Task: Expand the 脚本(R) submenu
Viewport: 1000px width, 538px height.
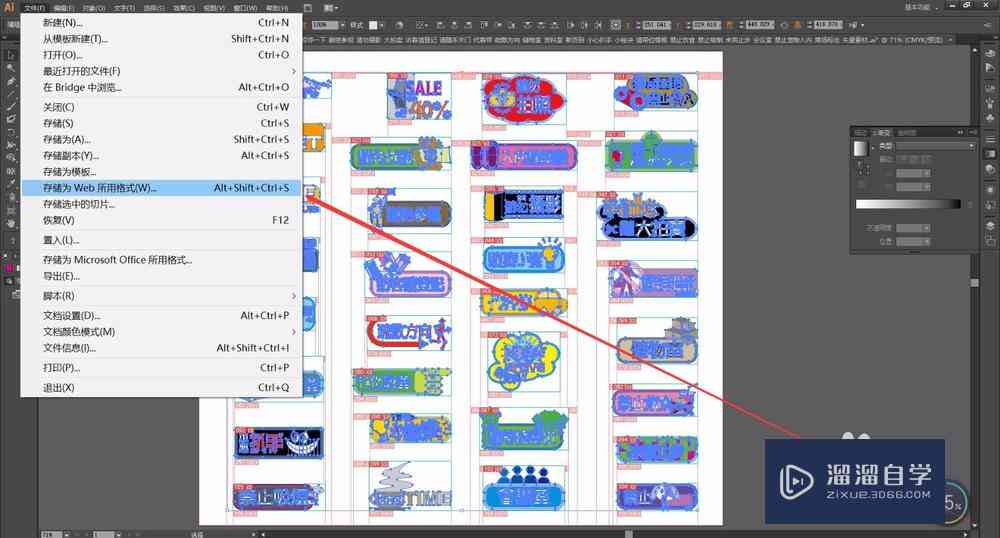Action: (161, 296)
